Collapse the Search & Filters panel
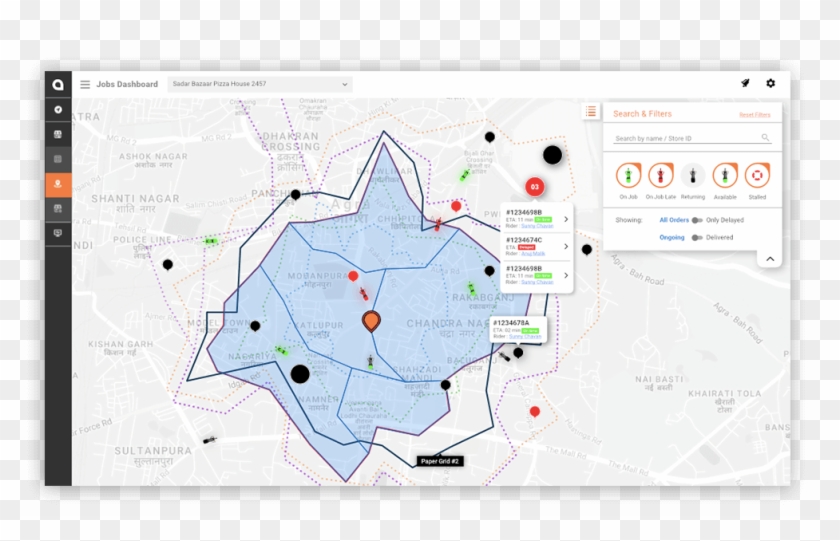The width and height of the screenshot is (840, 541). click(x=770, y=259)
